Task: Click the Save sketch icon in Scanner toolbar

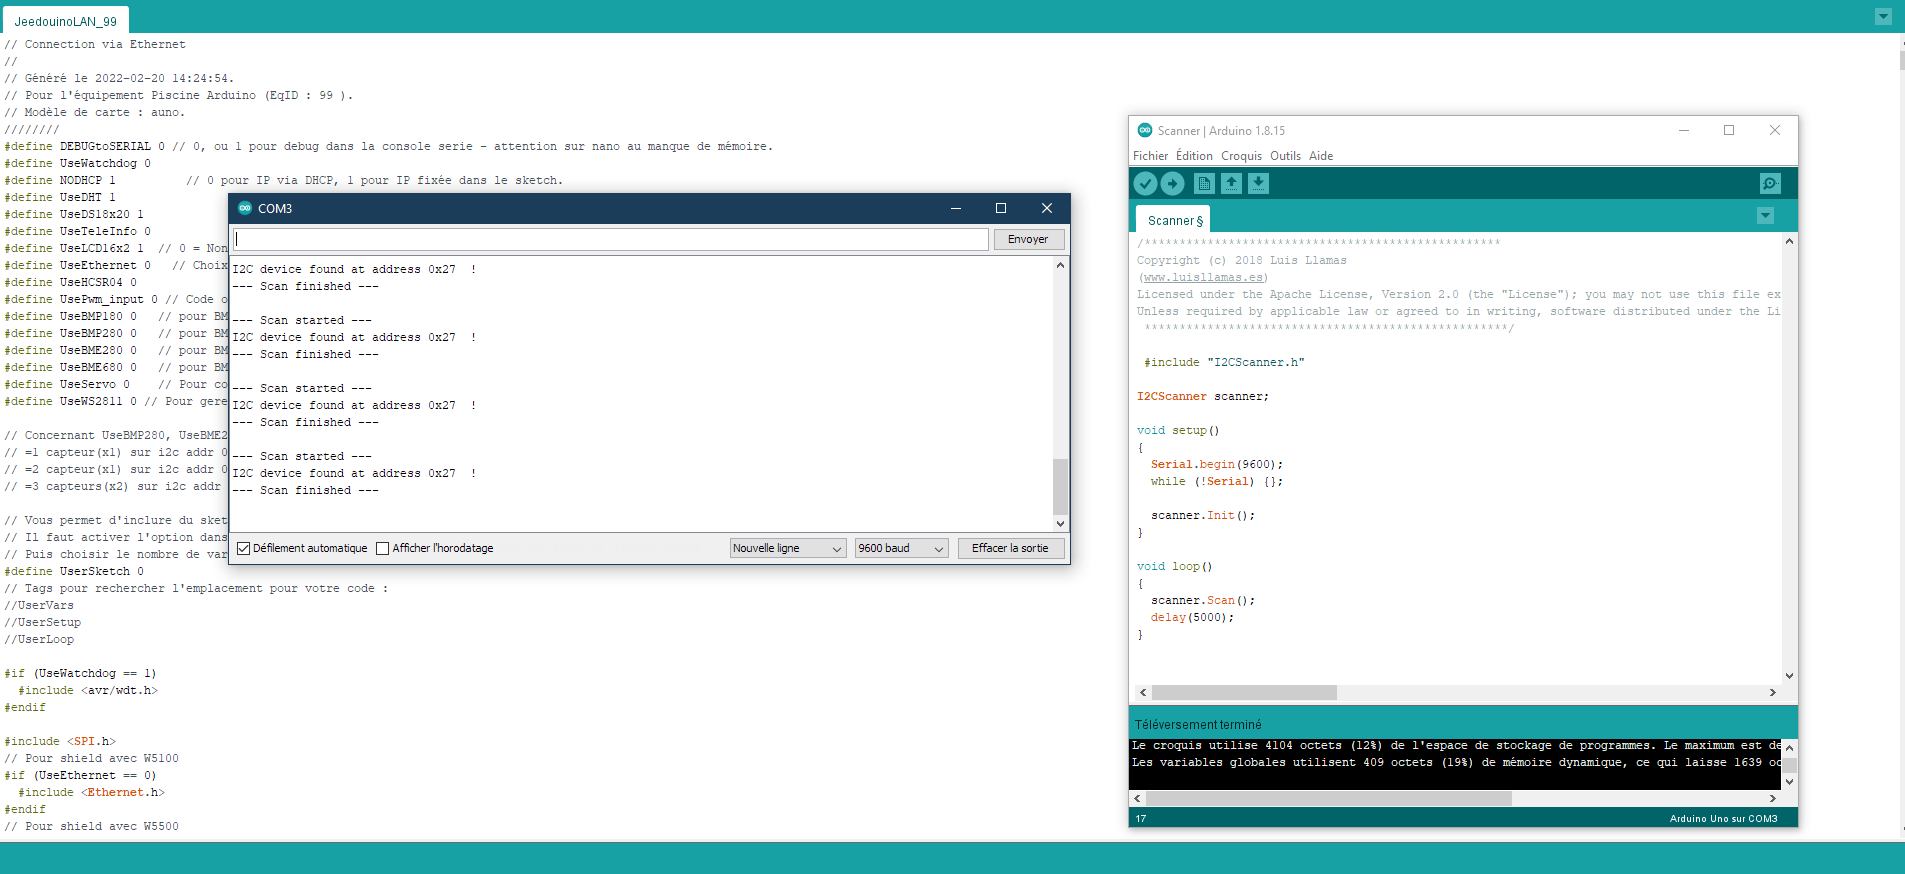Action: click(x=1258, y=183)
